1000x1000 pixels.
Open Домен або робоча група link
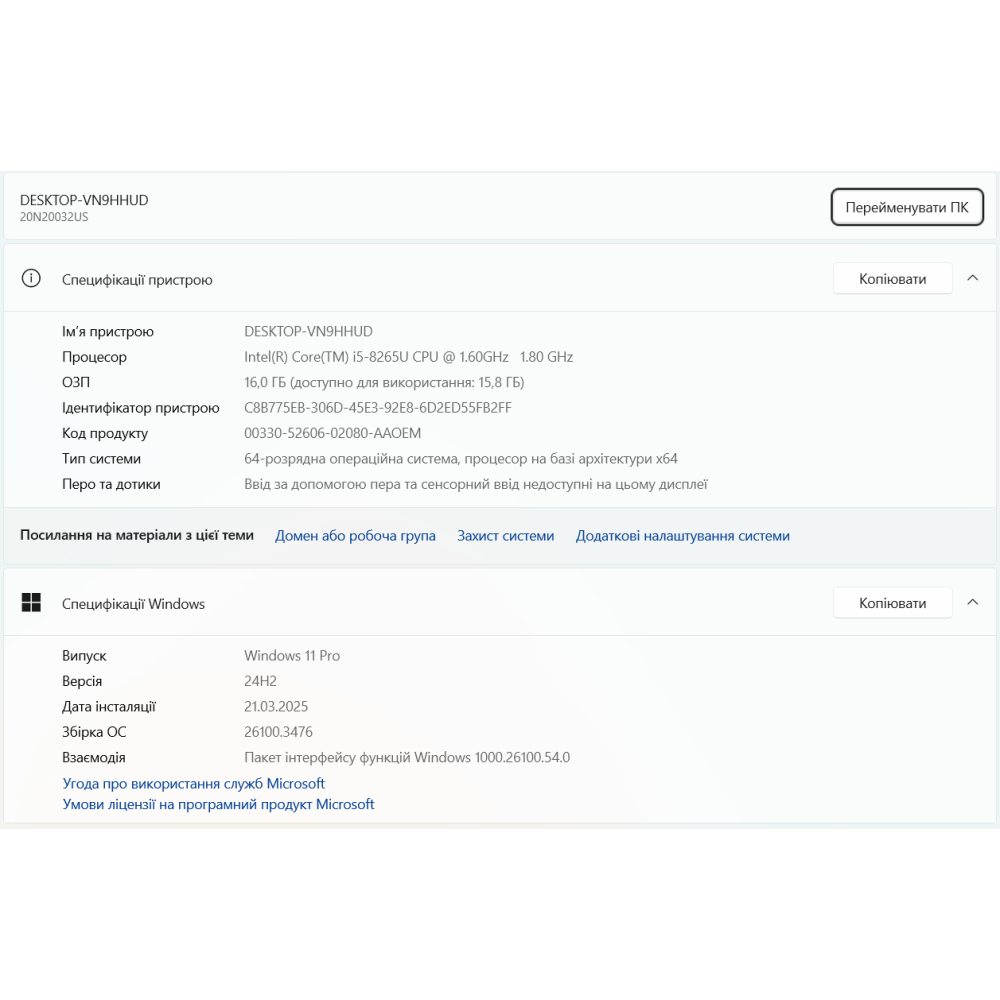355,536
